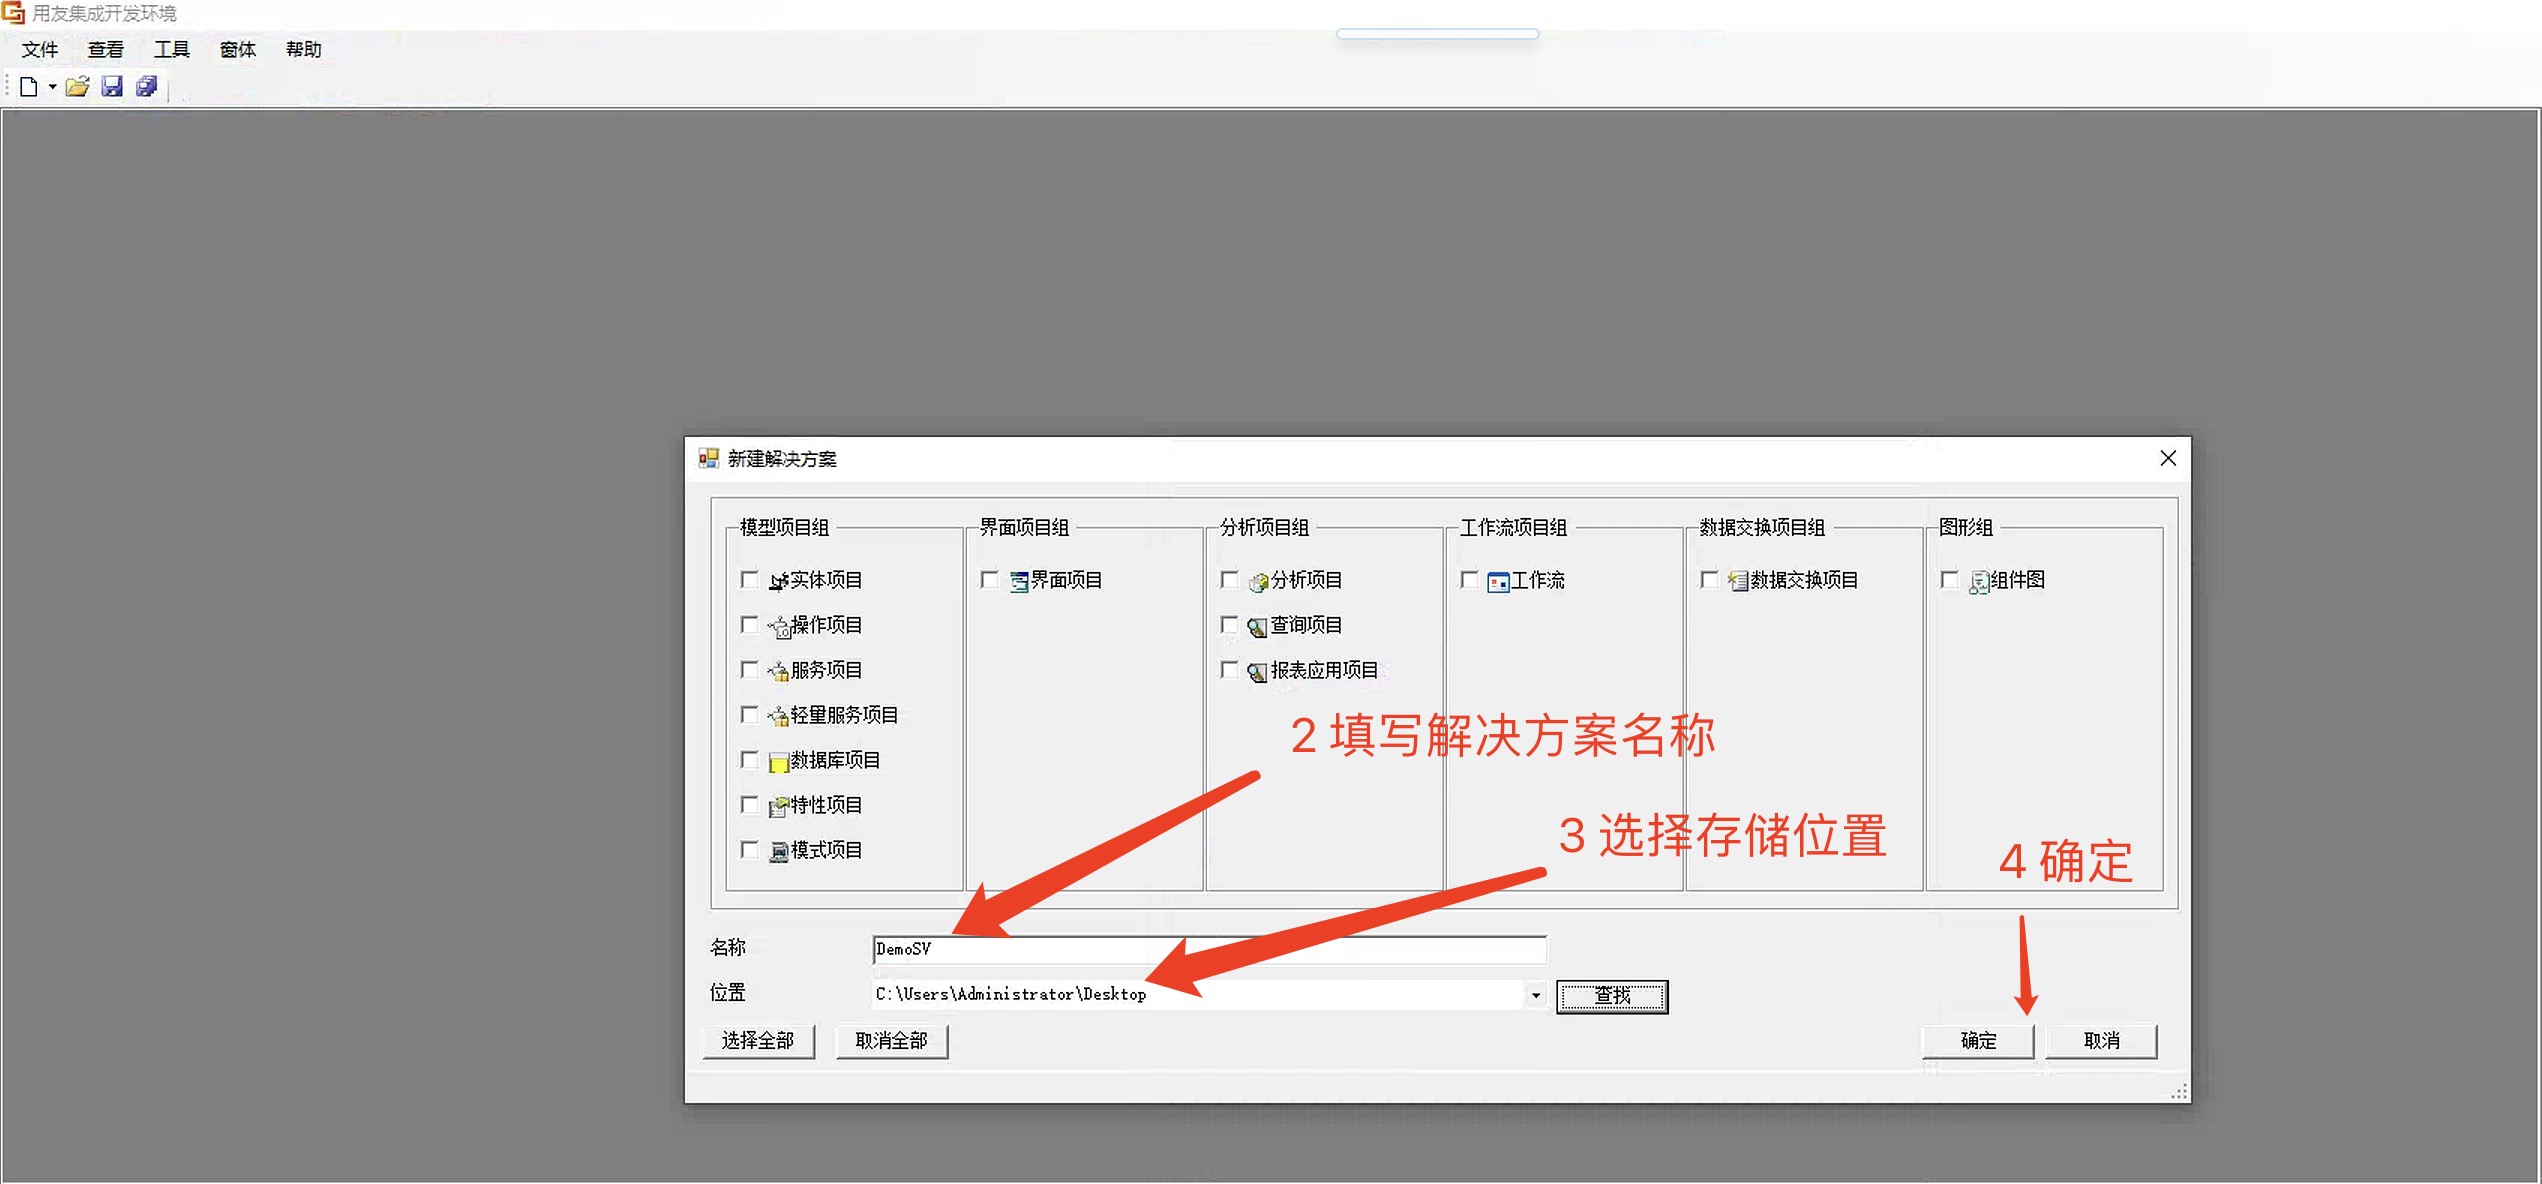The image size is (2542, 1184).
Task: Click the Open folder toolbar icon
Action: (77, 87)
